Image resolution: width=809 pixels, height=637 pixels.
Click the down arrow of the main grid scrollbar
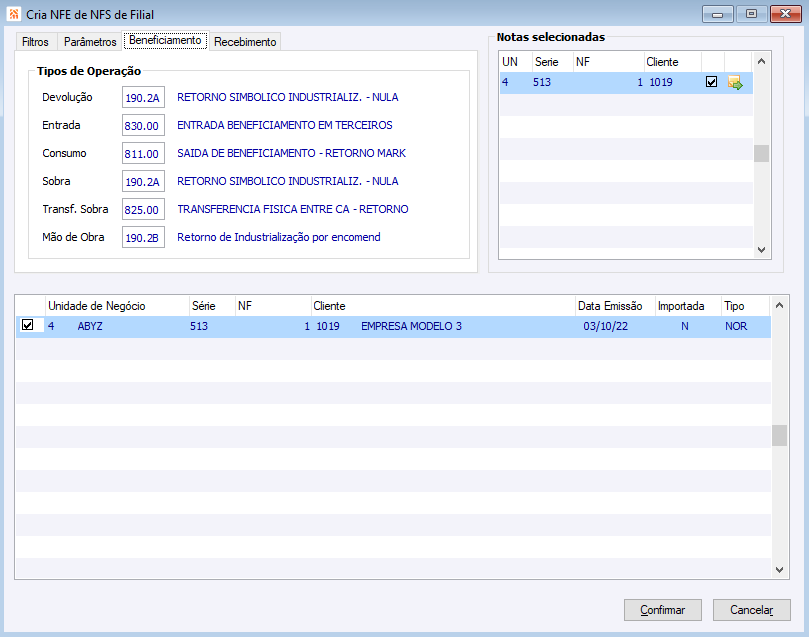pos(780,569)
